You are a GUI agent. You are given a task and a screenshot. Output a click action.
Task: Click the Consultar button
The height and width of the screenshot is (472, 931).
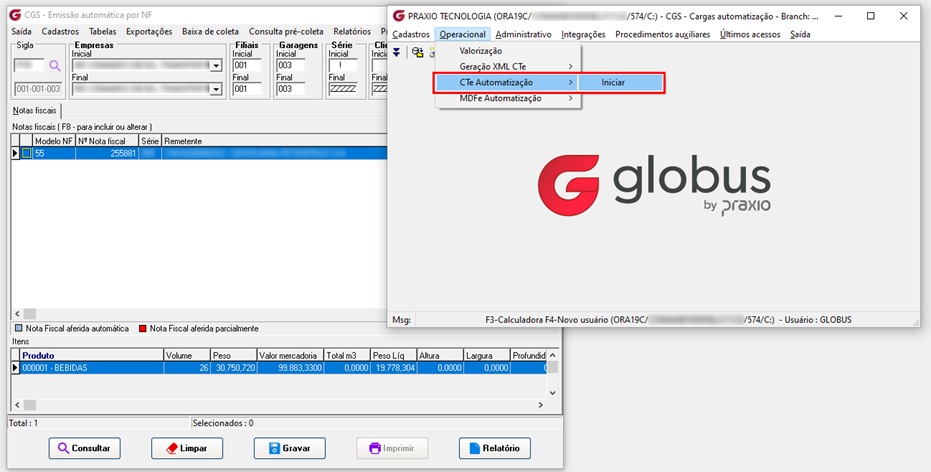[84, 448]
